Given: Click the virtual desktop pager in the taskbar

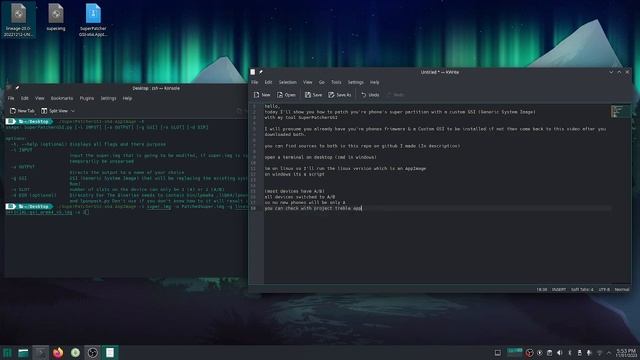Looking at the screenshot, I should (x=514, y=353).
